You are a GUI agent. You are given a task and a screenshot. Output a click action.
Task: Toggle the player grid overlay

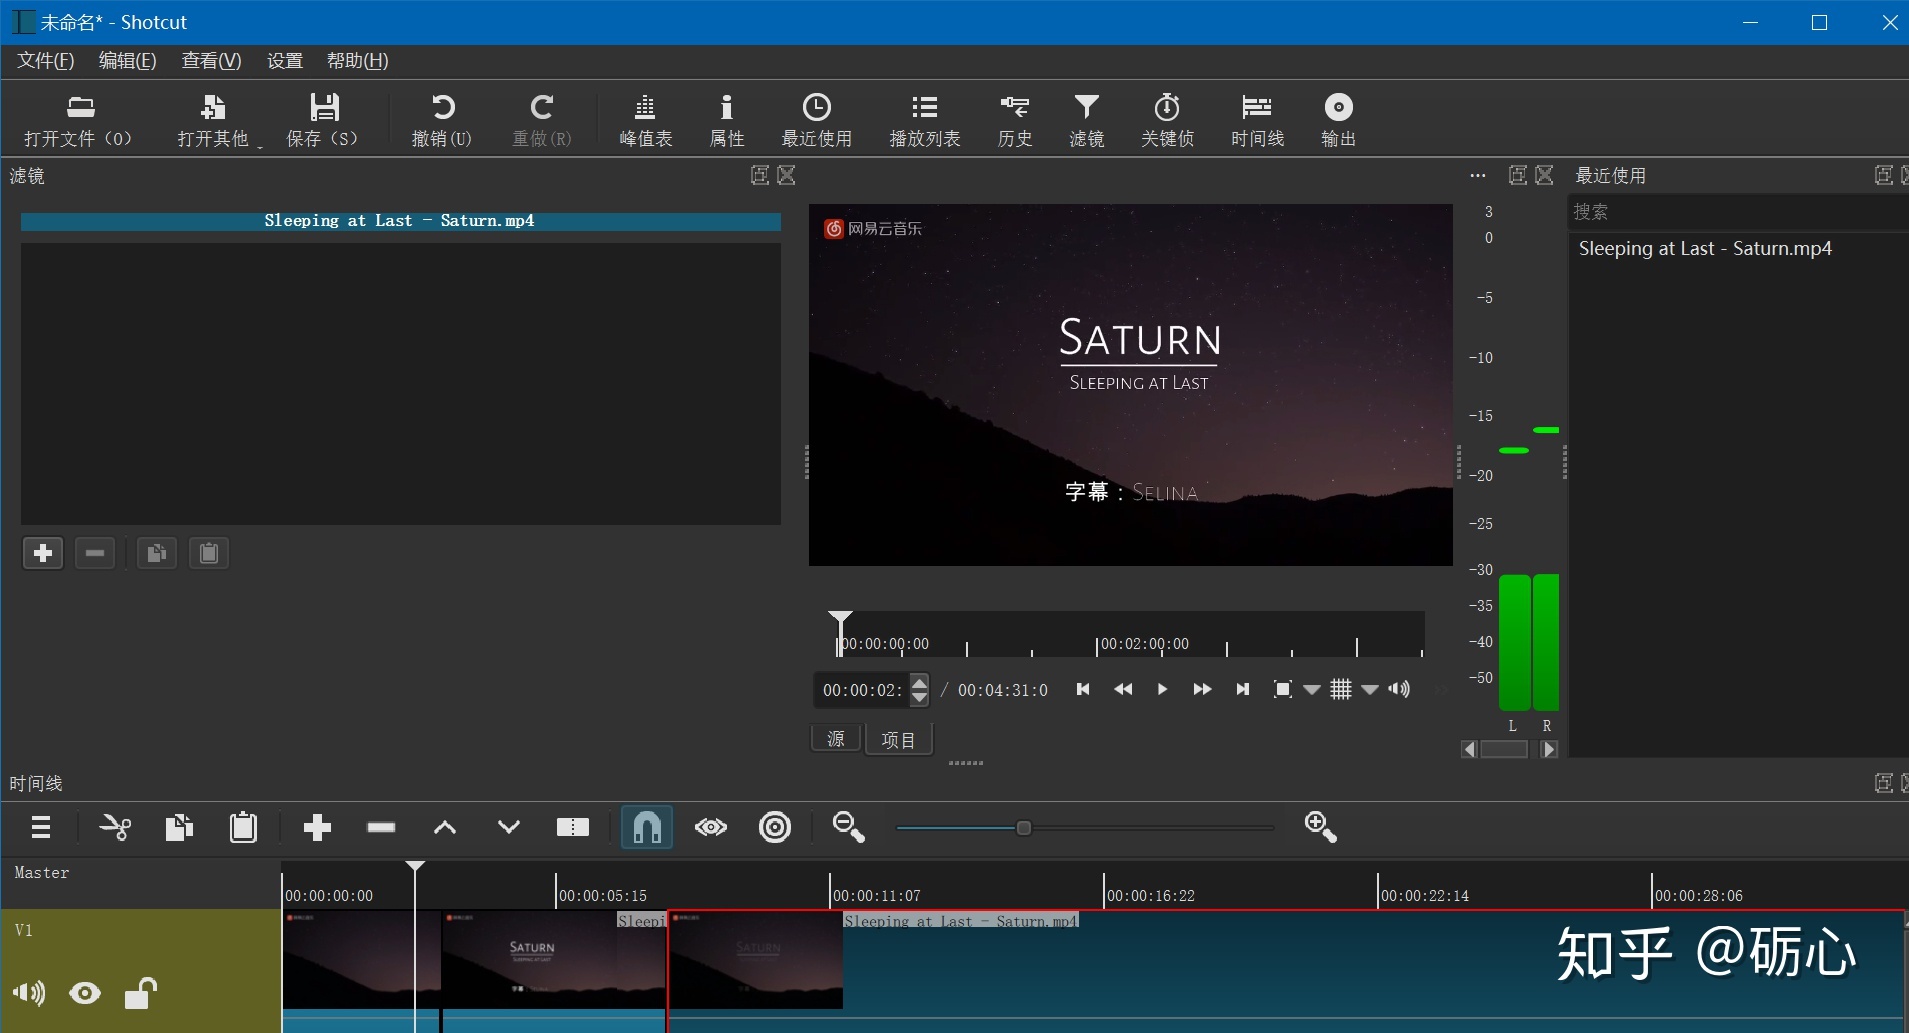pyautogui.click(x=1341, y=689)
